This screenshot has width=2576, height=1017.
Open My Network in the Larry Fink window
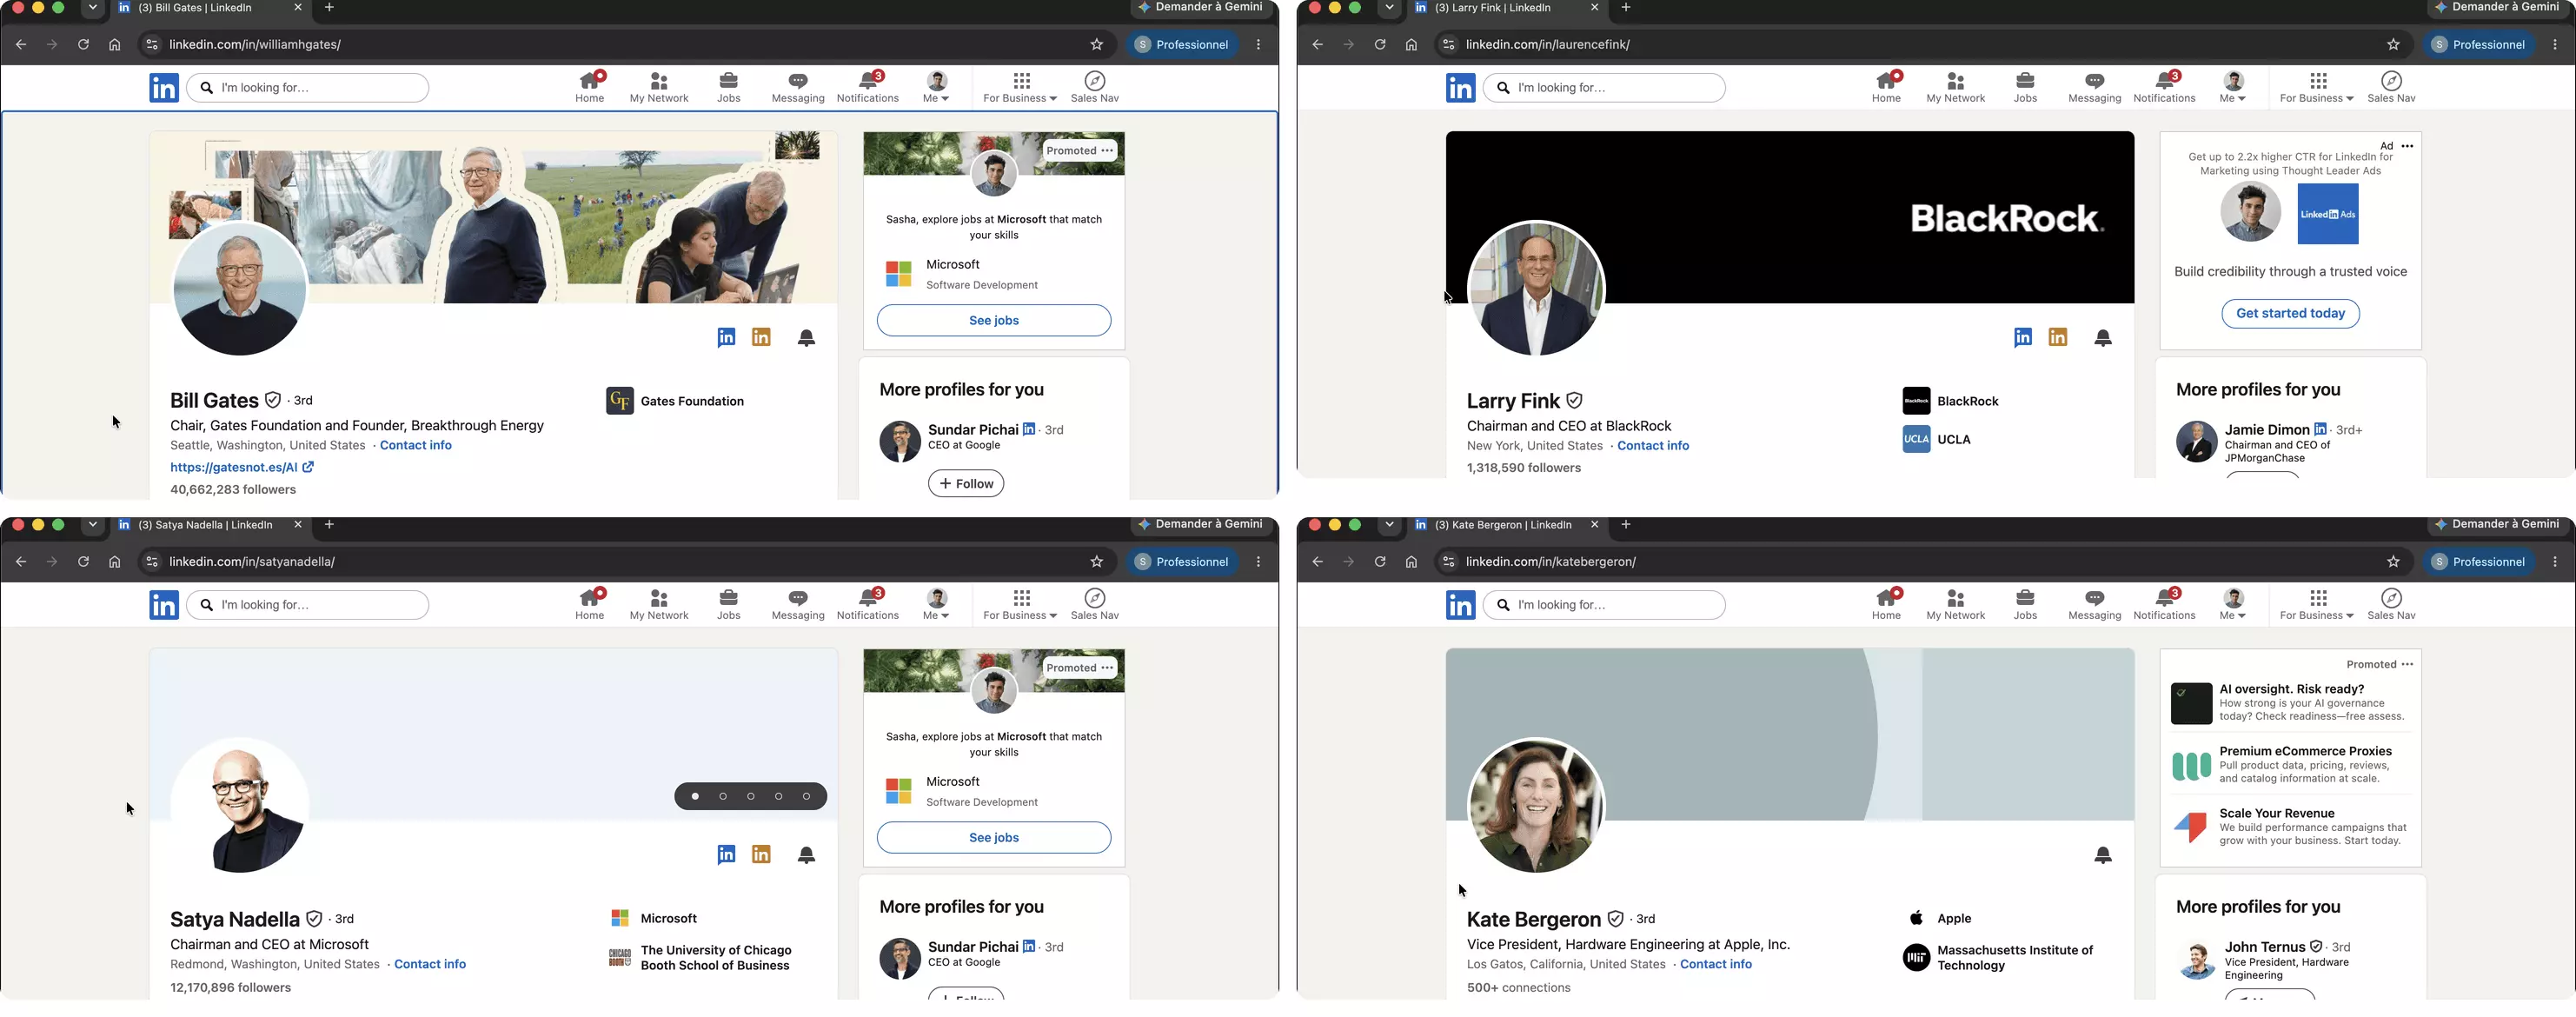1955,87
